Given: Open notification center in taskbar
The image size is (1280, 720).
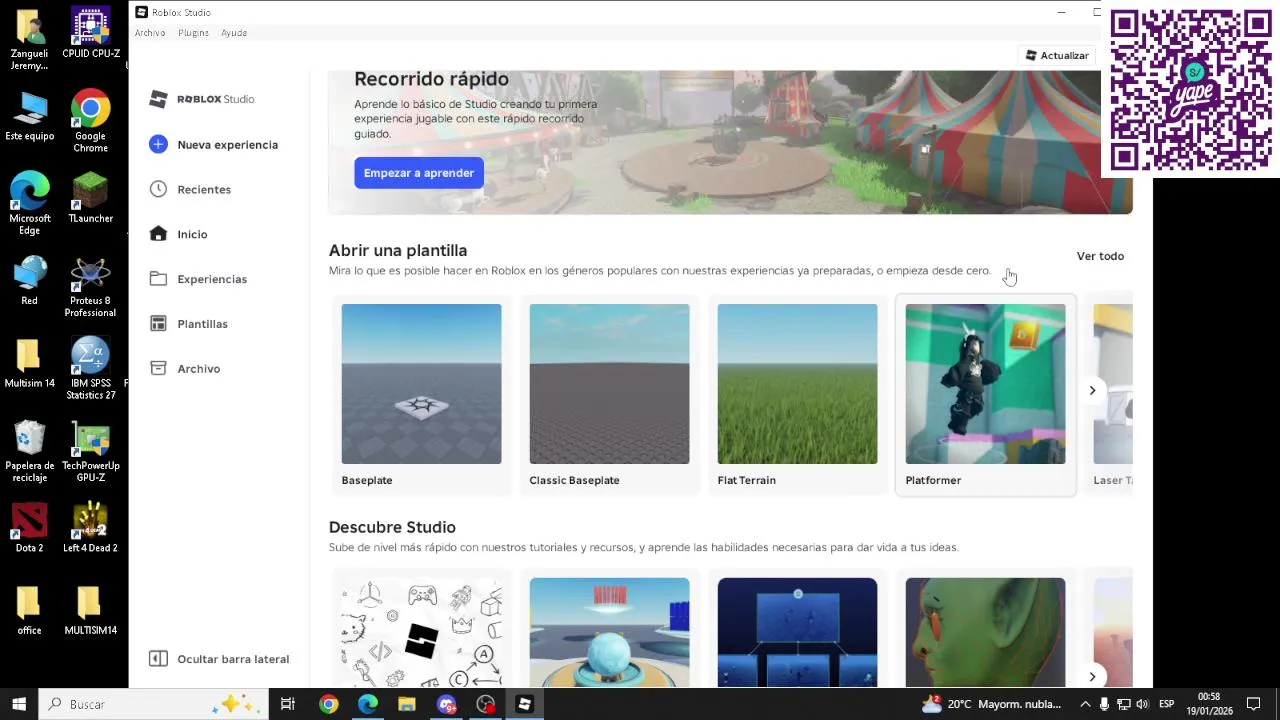Looking at the screenshot, I should click(x=1253, y=704).
